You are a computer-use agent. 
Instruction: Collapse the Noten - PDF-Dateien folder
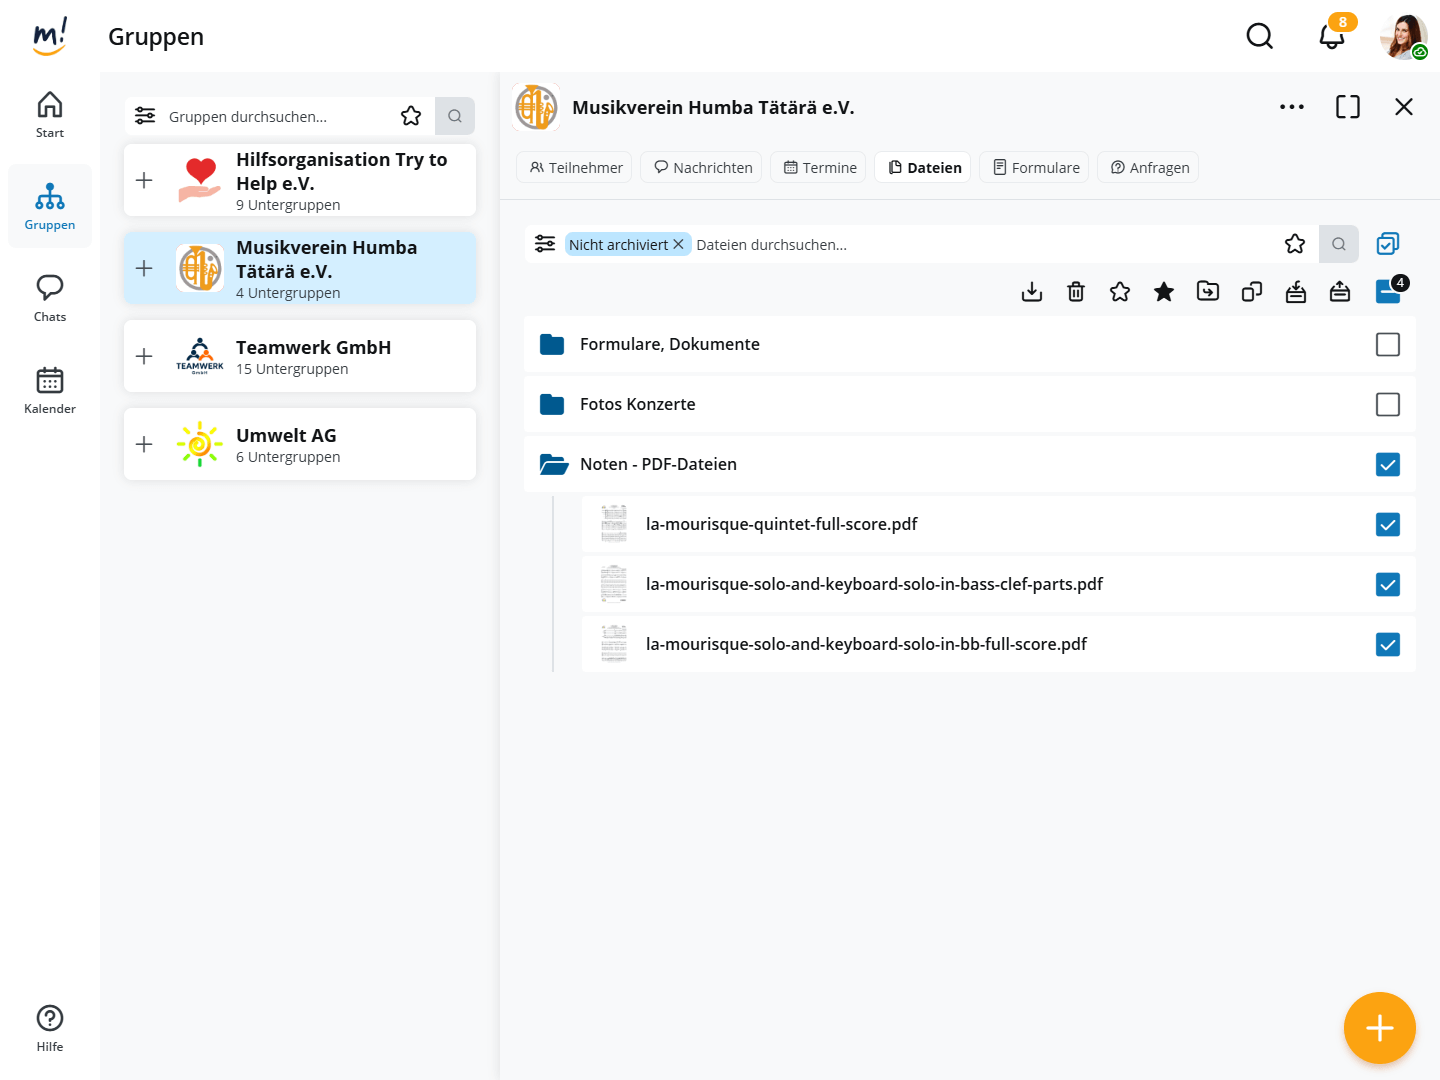point(553,464)
